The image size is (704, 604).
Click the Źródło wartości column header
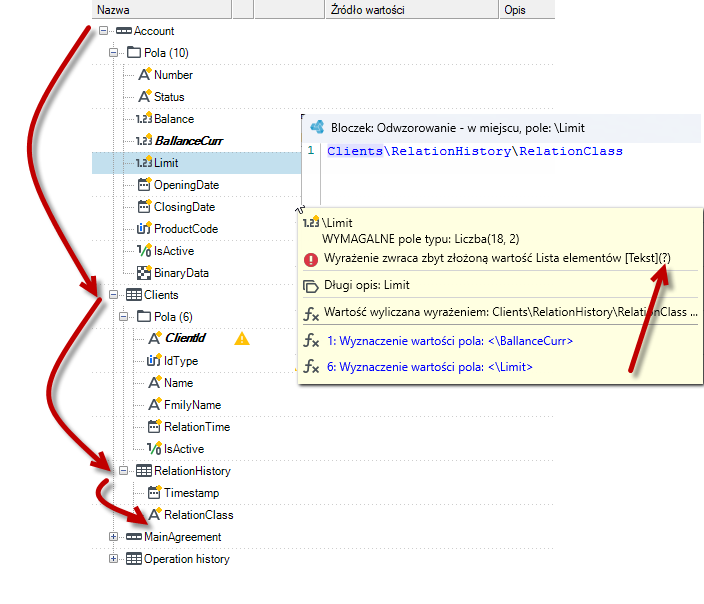[412, 9]
